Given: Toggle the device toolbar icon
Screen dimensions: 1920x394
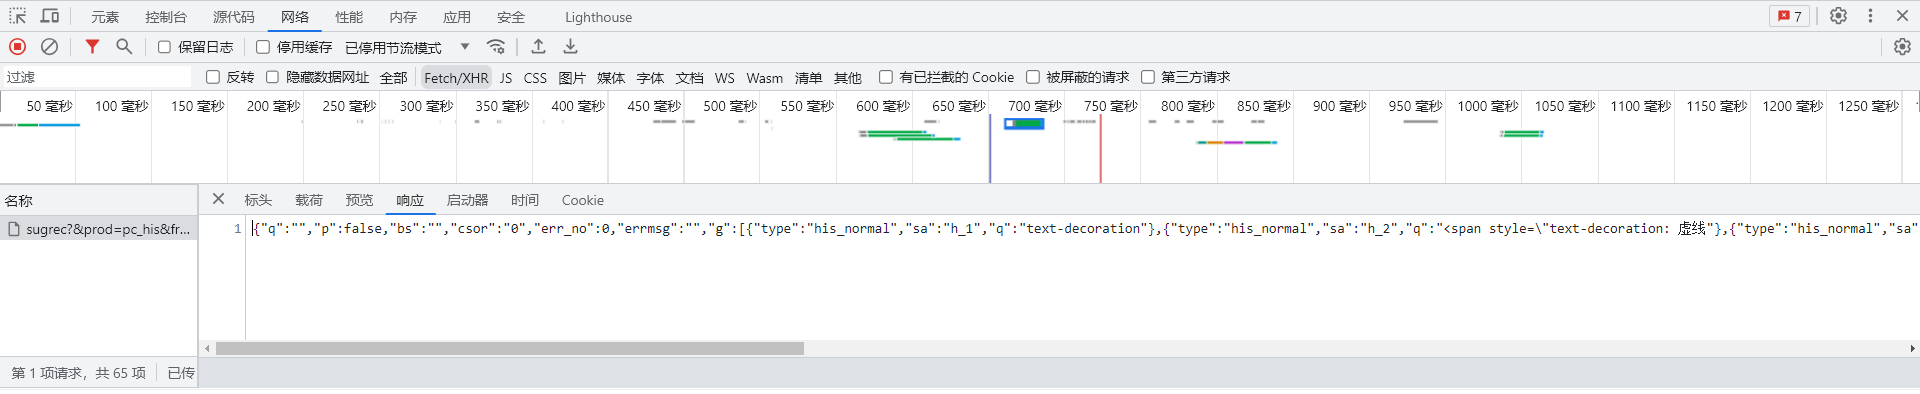Looking at the screenshot, I should 50,16.
